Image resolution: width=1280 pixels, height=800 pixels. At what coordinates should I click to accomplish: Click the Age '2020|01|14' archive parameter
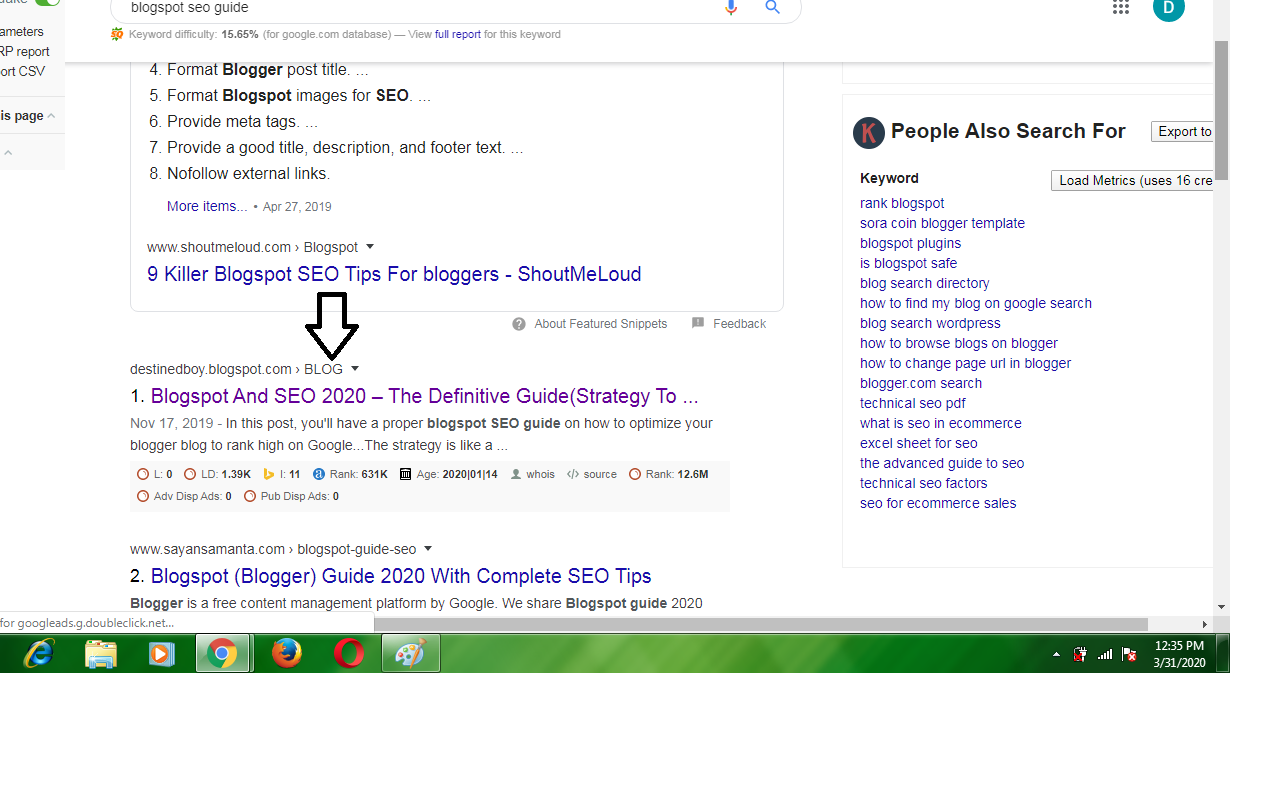(x=448, y=474)
